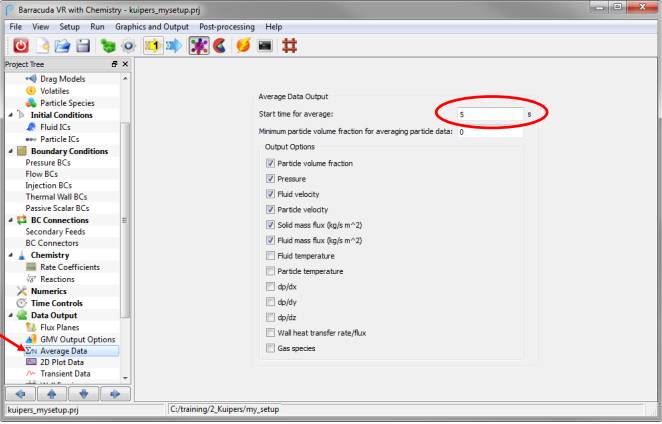Click the Minimum particle volume fraction field
662x424 pixels.
(x=490, y=132)
